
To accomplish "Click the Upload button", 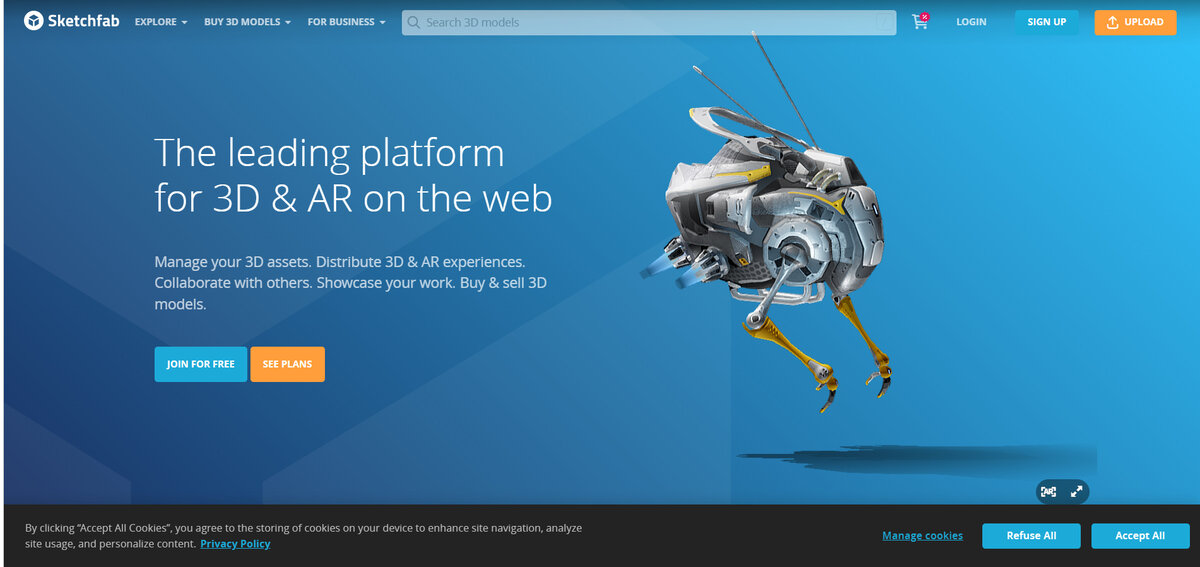I will (1135, 22).
